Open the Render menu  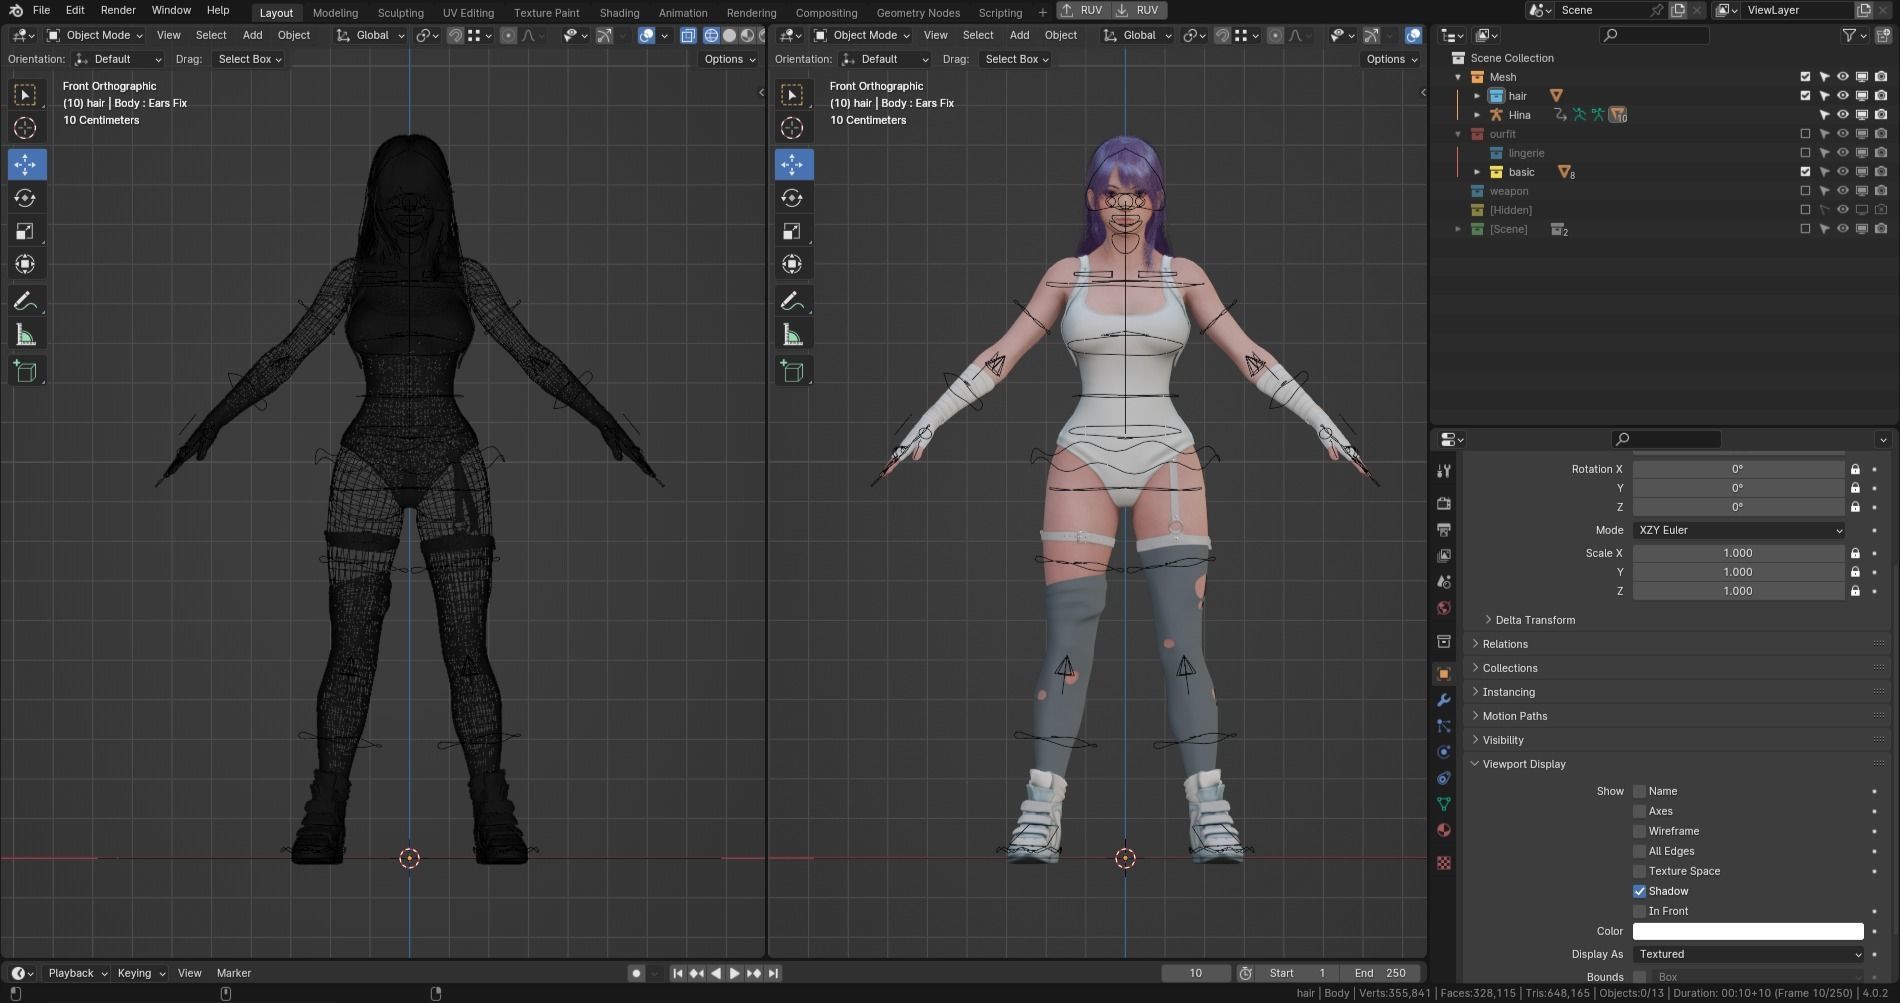118,10
